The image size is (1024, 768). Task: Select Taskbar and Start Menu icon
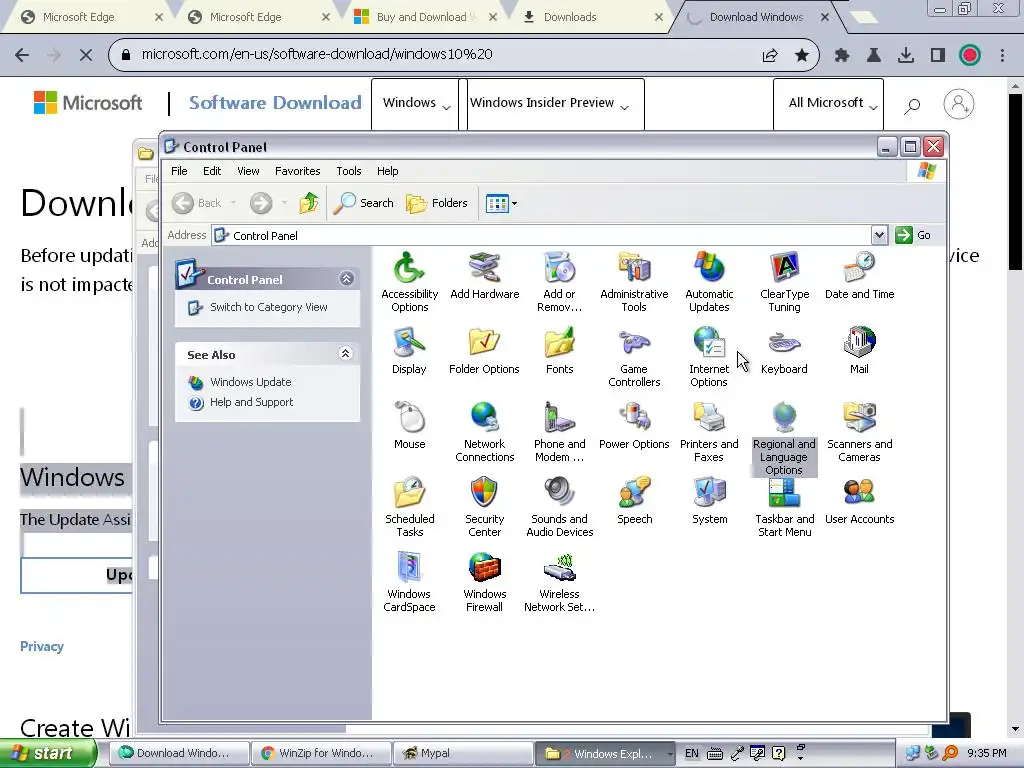(784, 508)
